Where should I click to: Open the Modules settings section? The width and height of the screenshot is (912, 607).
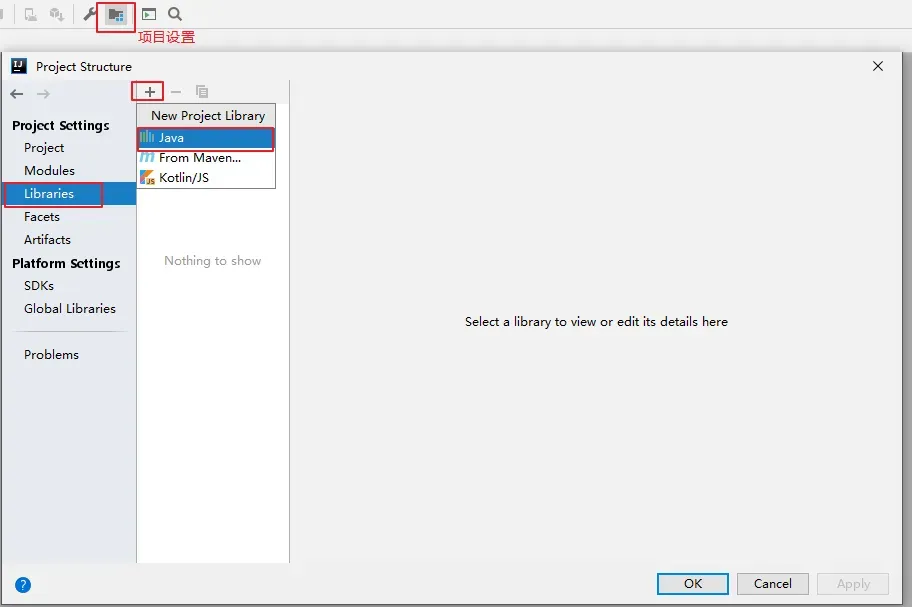[x=49, y=171]
